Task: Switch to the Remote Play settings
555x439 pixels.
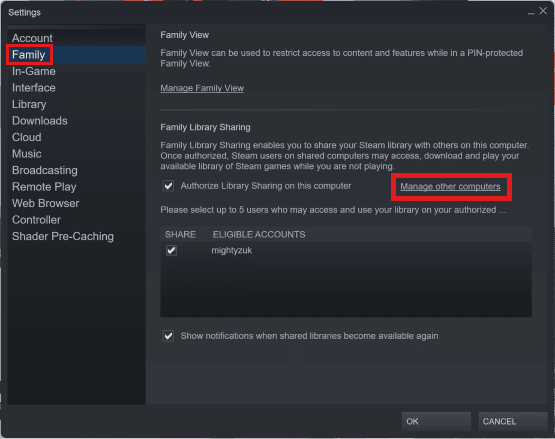Action: pos(44,187)
